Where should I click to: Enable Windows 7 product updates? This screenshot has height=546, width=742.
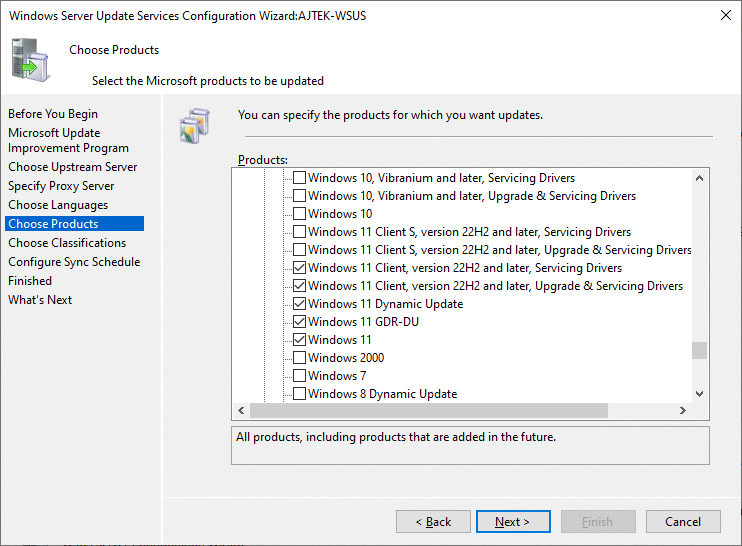[x=299, y=376]
